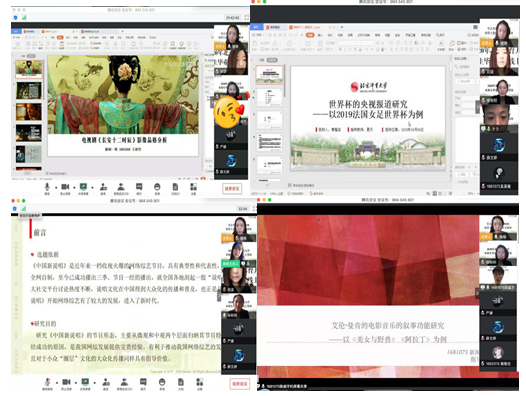Select second slide thumbnail in top-left window

(x=29, y=91)
